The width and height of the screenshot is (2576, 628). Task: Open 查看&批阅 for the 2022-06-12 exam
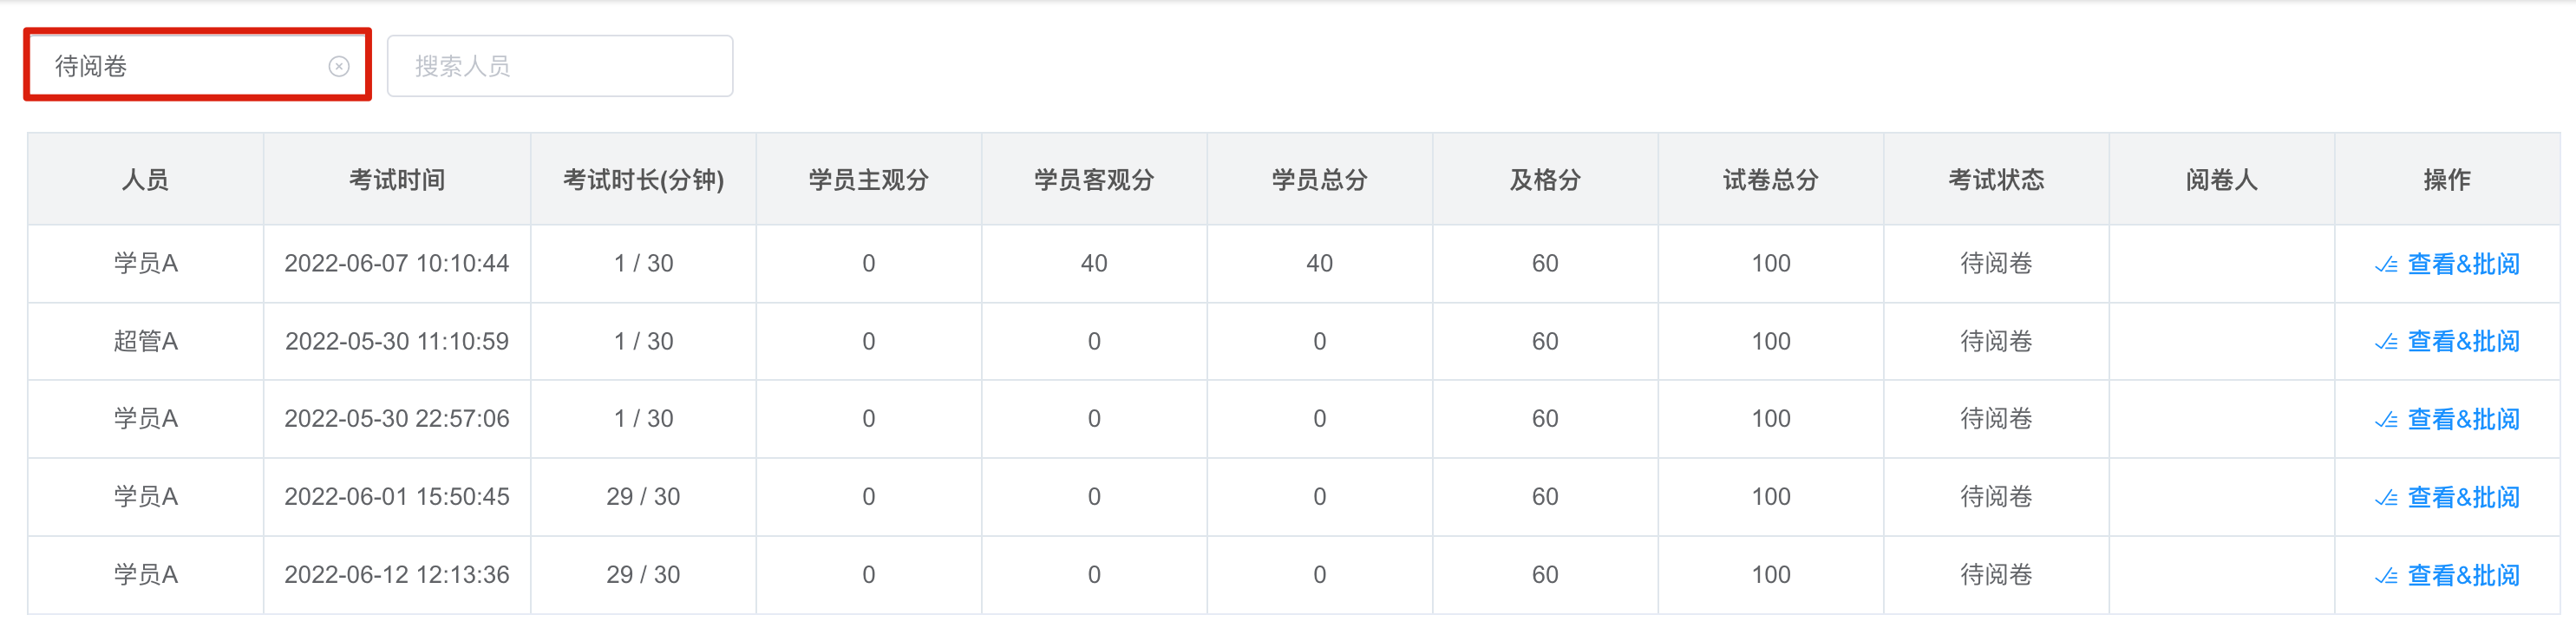click(2463, 575)
